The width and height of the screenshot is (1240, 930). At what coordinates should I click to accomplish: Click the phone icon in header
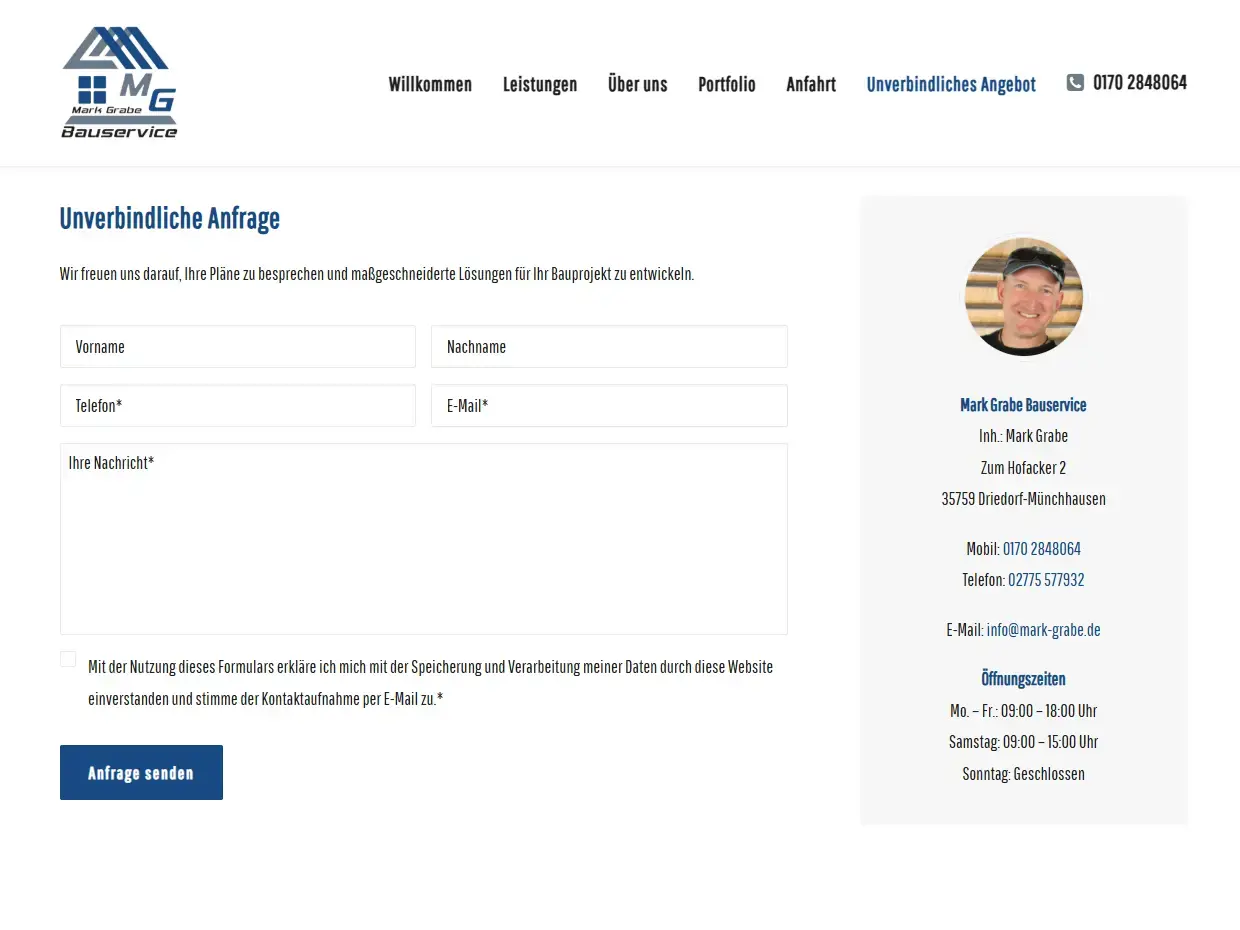point(1075,83)
